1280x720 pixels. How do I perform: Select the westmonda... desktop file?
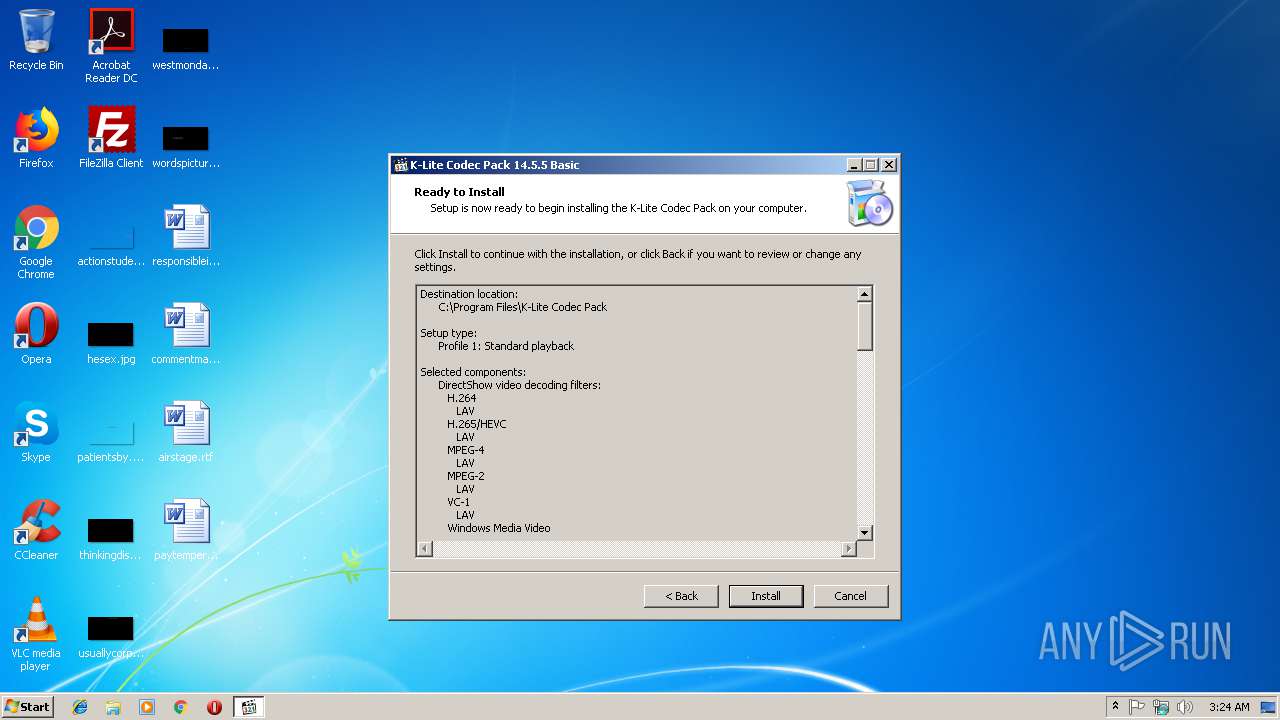pos(186,48)
